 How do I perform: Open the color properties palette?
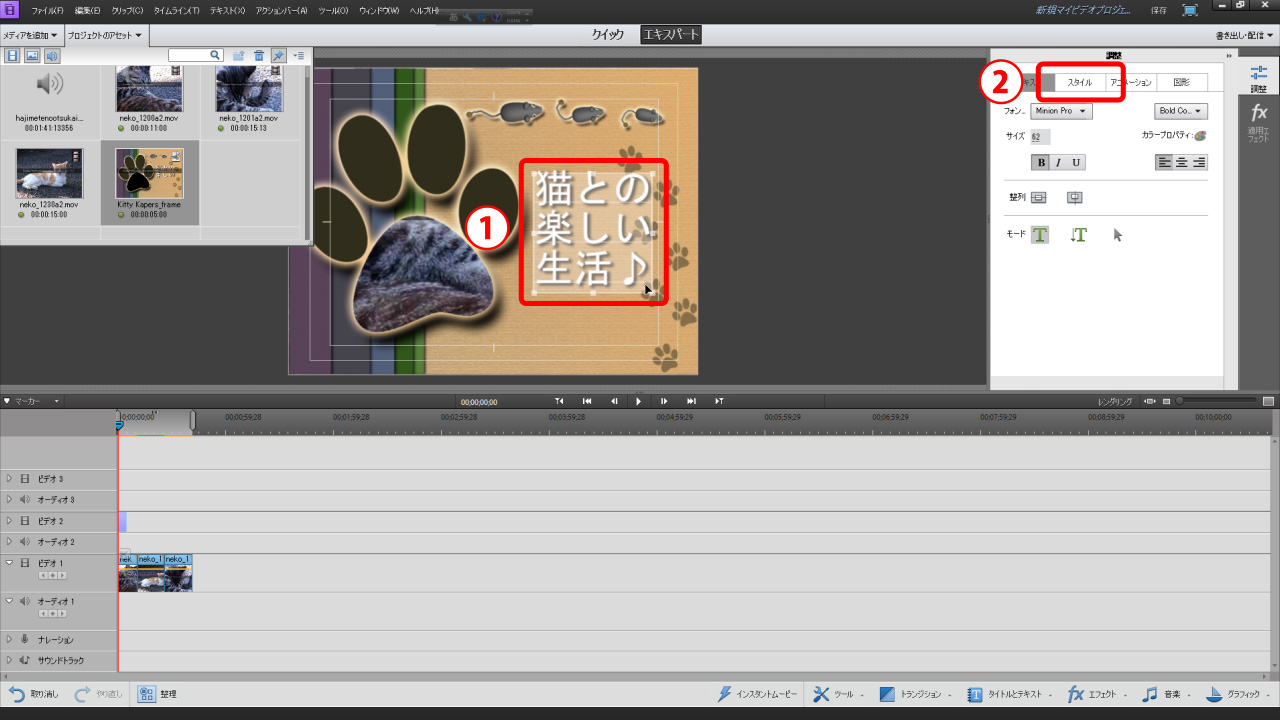[x=1200, y=135]
